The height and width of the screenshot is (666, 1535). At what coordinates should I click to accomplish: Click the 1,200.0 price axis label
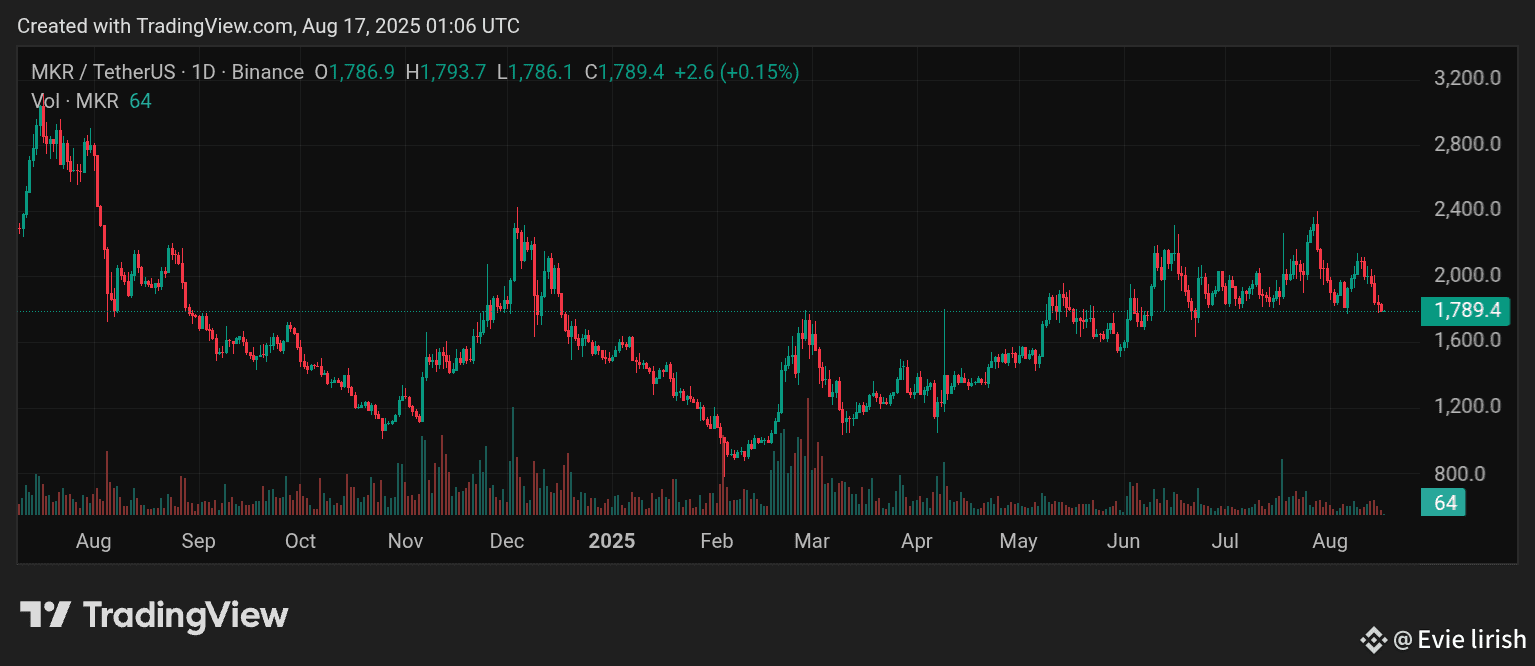point(1467,406)
